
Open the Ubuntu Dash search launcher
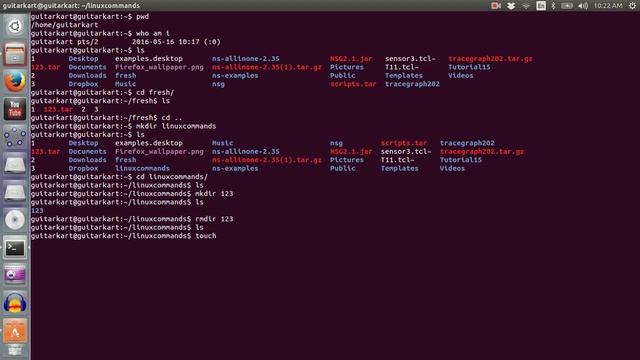tap(15, 27)
